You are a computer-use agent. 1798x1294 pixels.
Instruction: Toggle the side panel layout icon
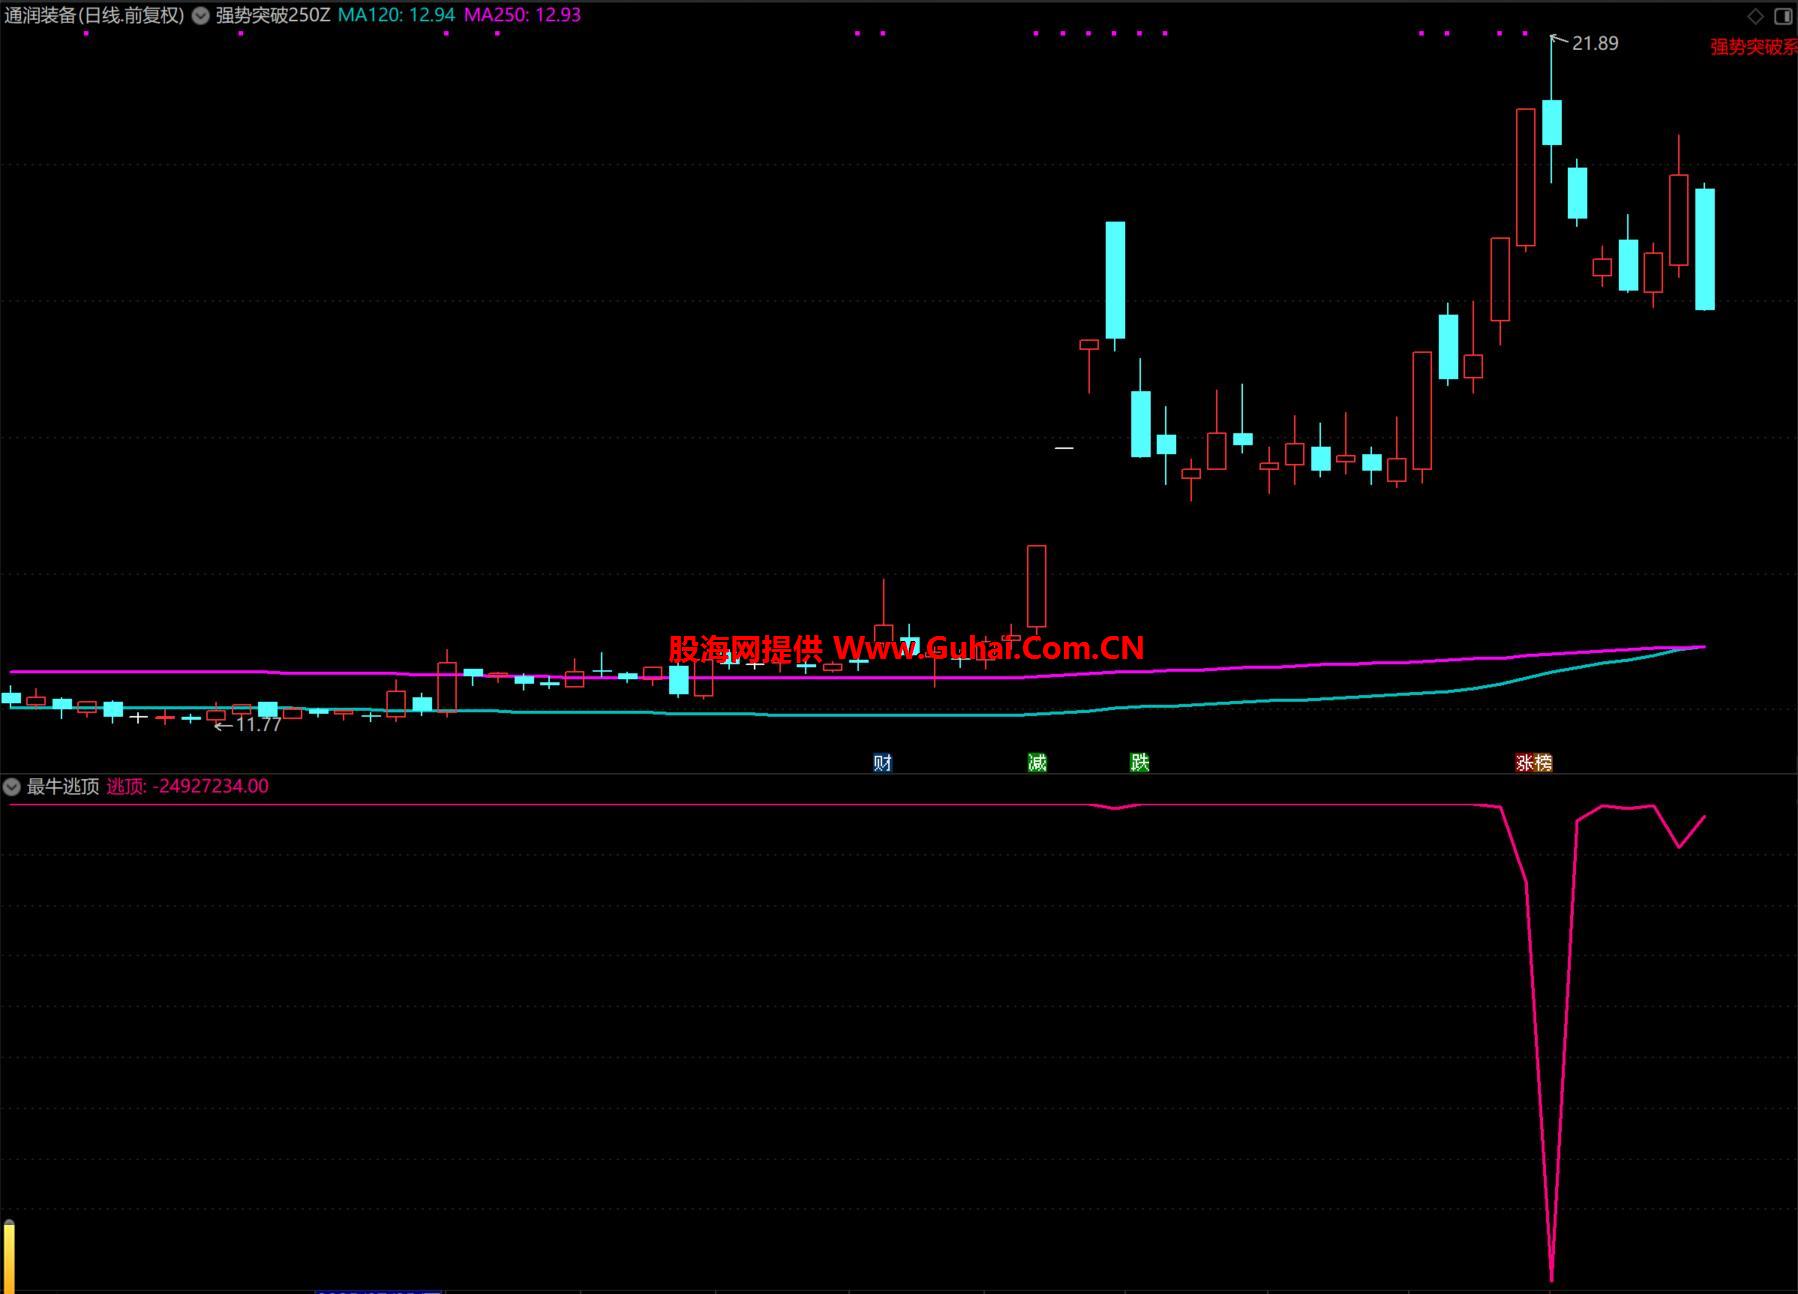(1783, 16)
